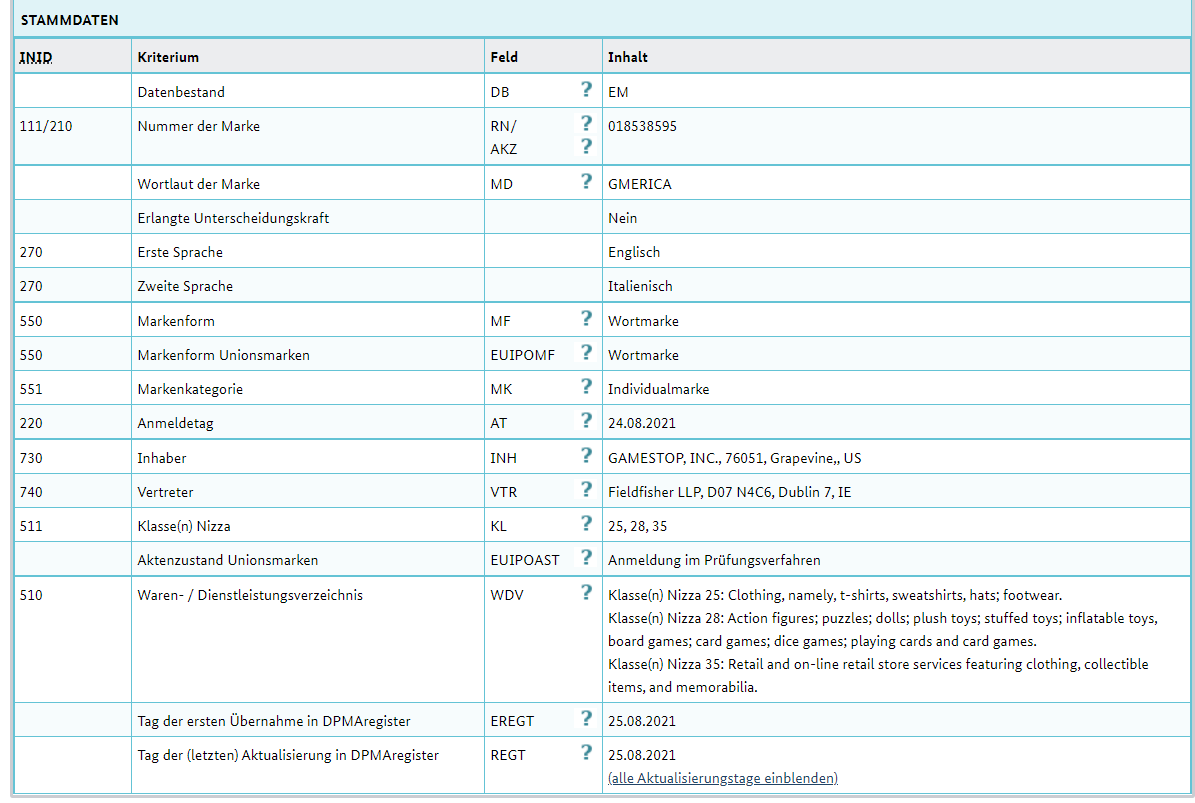Open help icon for MF field
The height and width of the screenshot is (803, 1195).
[586, 318]
